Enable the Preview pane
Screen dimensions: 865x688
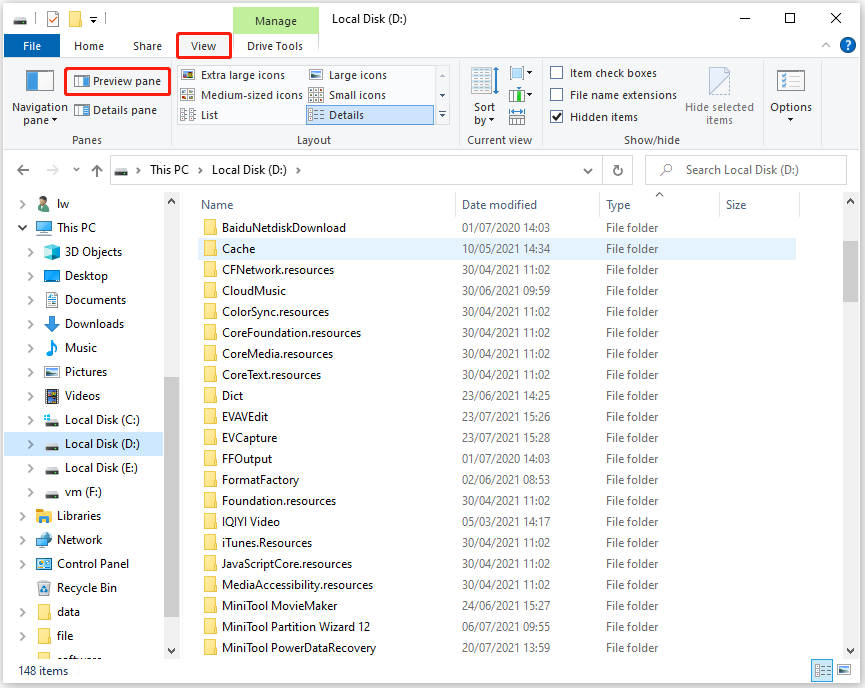point(117,81)
